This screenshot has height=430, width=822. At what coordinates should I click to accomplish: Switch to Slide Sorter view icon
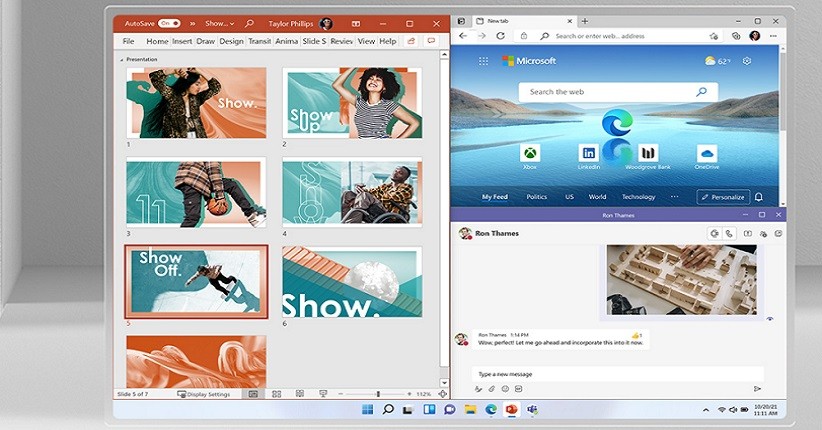(x=277, y=394)
